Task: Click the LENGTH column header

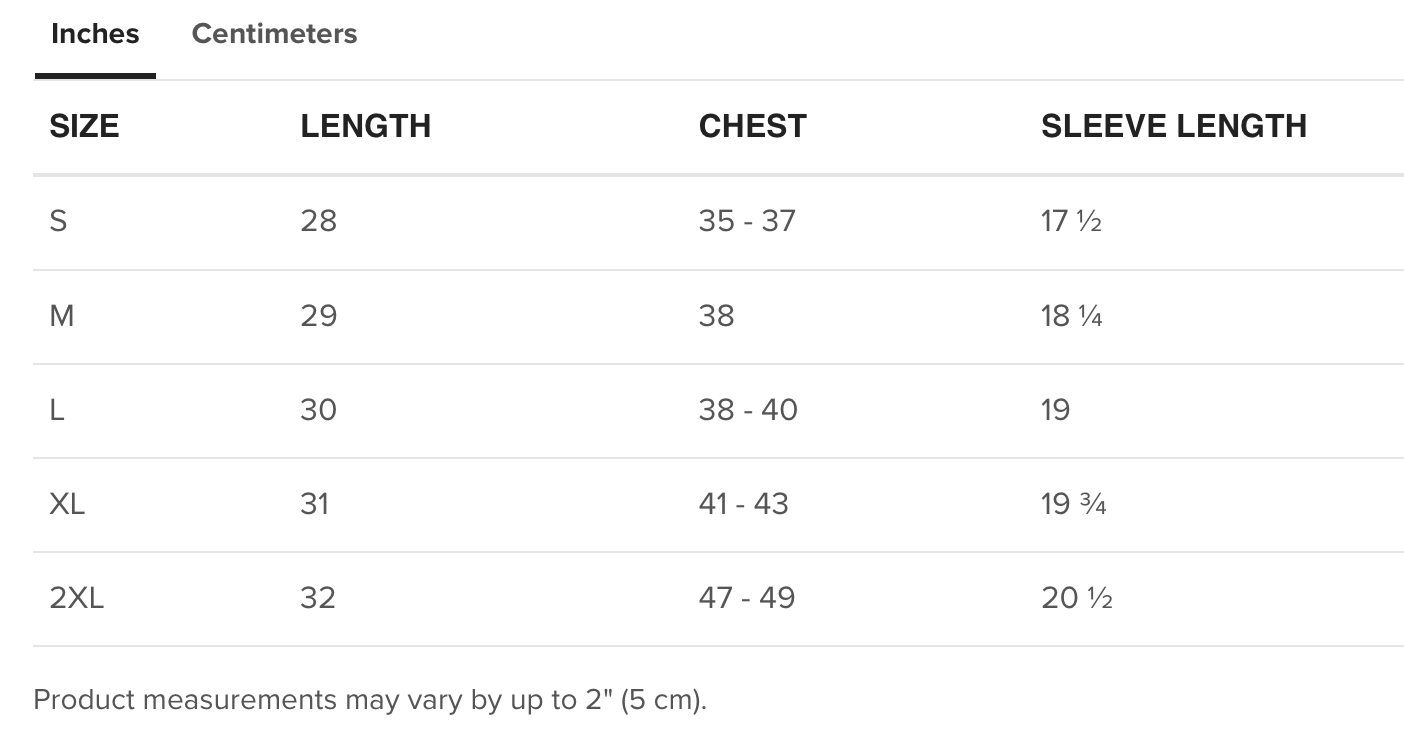Action: (x=365, y=126)
